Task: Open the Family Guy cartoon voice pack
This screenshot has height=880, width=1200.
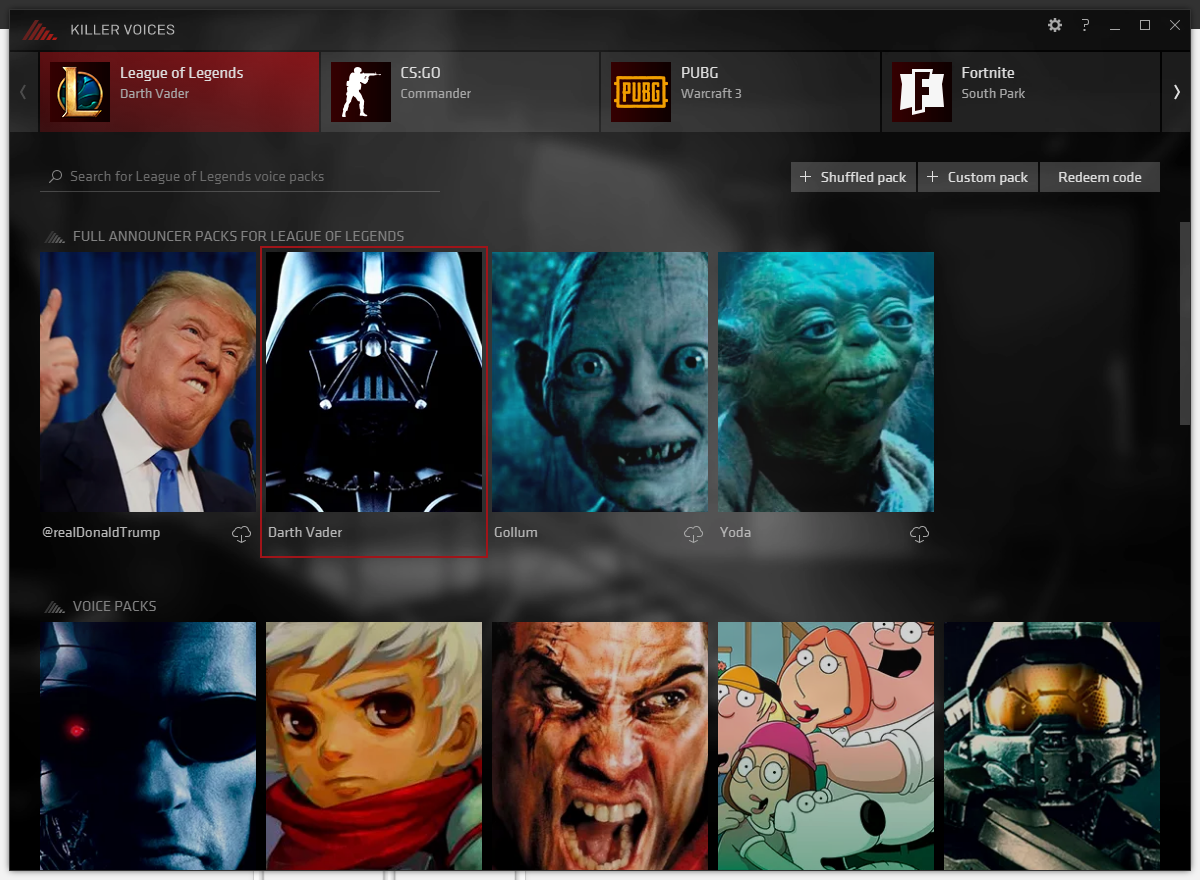Action: click(x=826, y=746)
